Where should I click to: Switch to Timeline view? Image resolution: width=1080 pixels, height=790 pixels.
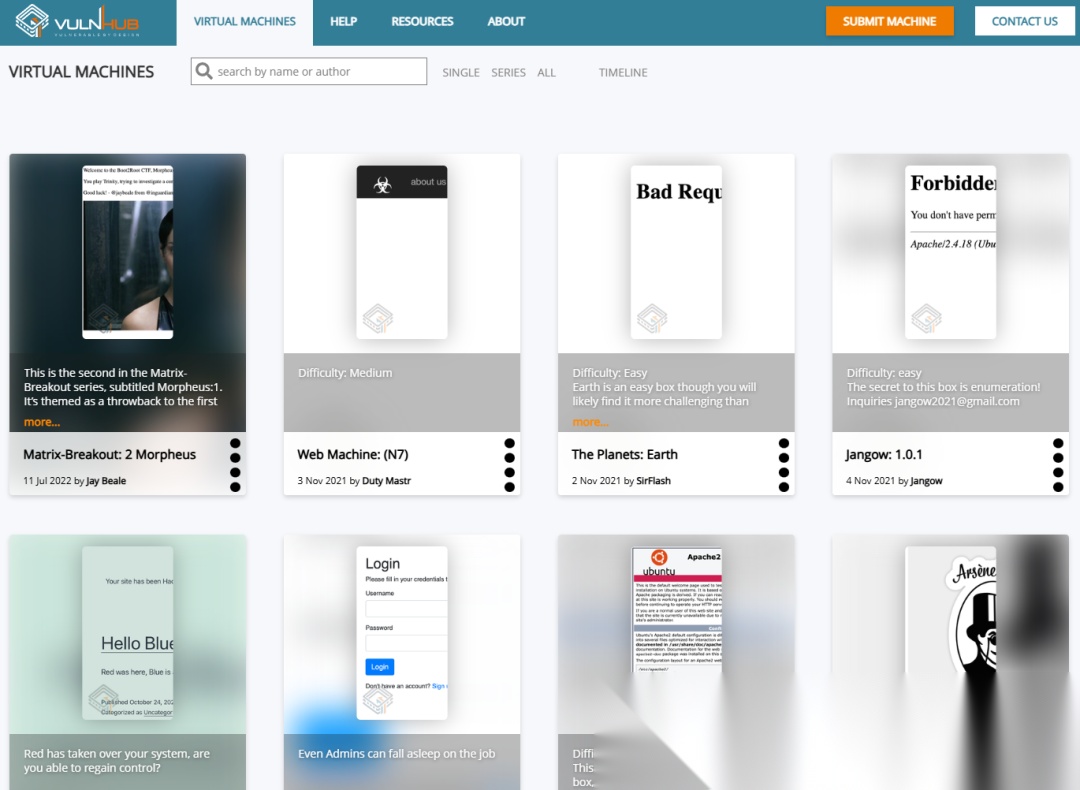pyautogui.click(x=623, y=72)
